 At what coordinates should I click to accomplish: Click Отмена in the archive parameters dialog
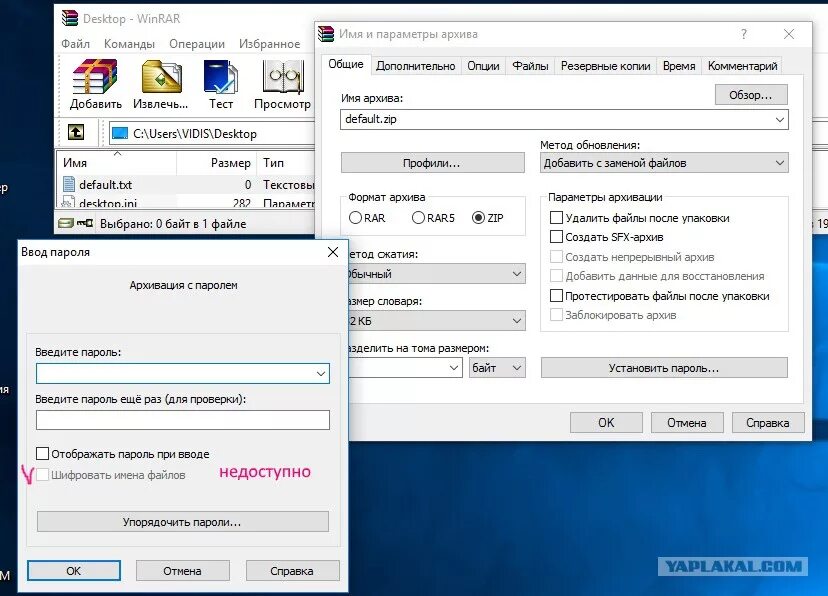click(x=686, y=423)
